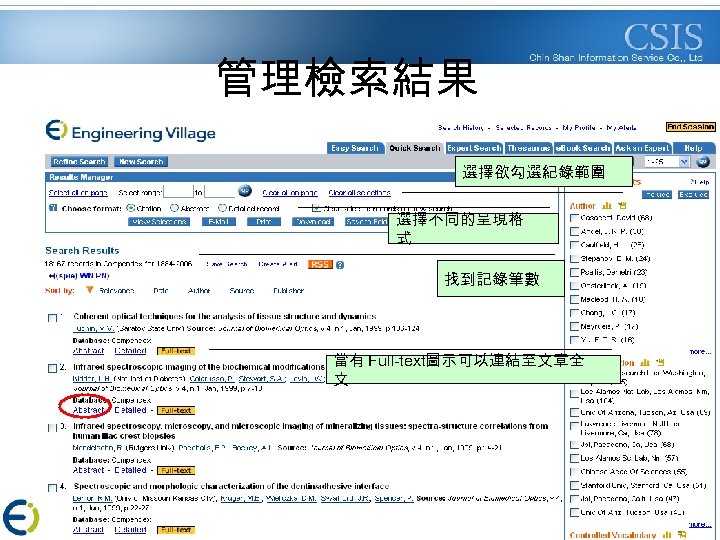Screen dimensions: 720x540
Task: Click the End Session button
Action: coord(690,127)
